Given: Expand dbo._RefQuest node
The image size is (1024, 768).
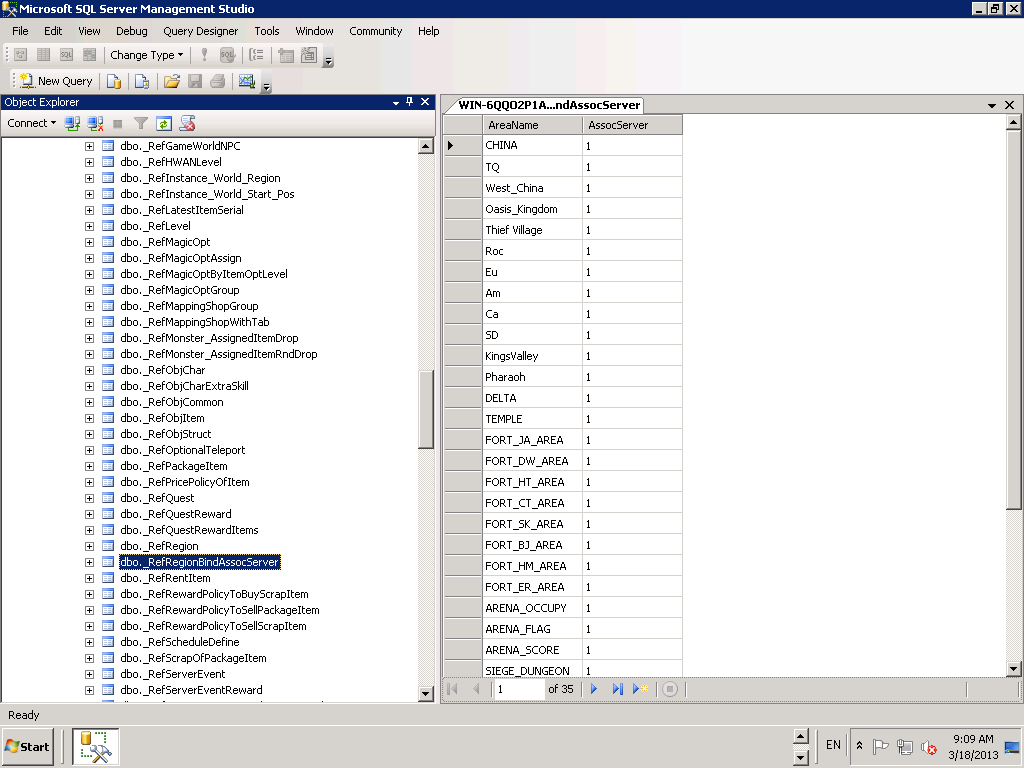Looking at the screenshot, I should pos(89,498).
